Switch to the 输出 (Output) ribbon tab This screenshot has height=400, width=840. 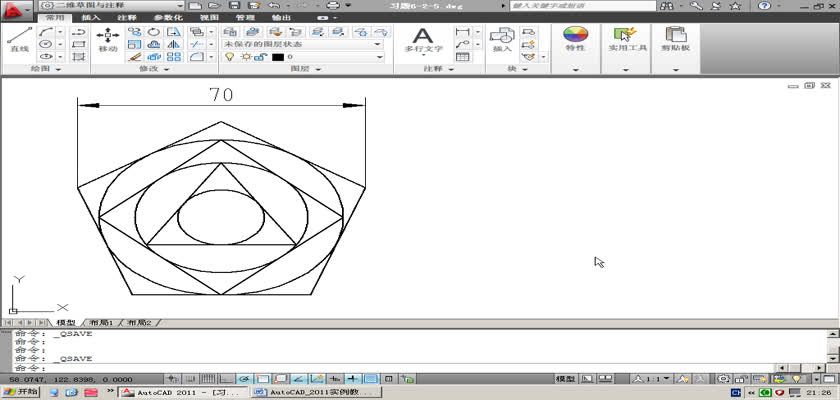point(281,18)
